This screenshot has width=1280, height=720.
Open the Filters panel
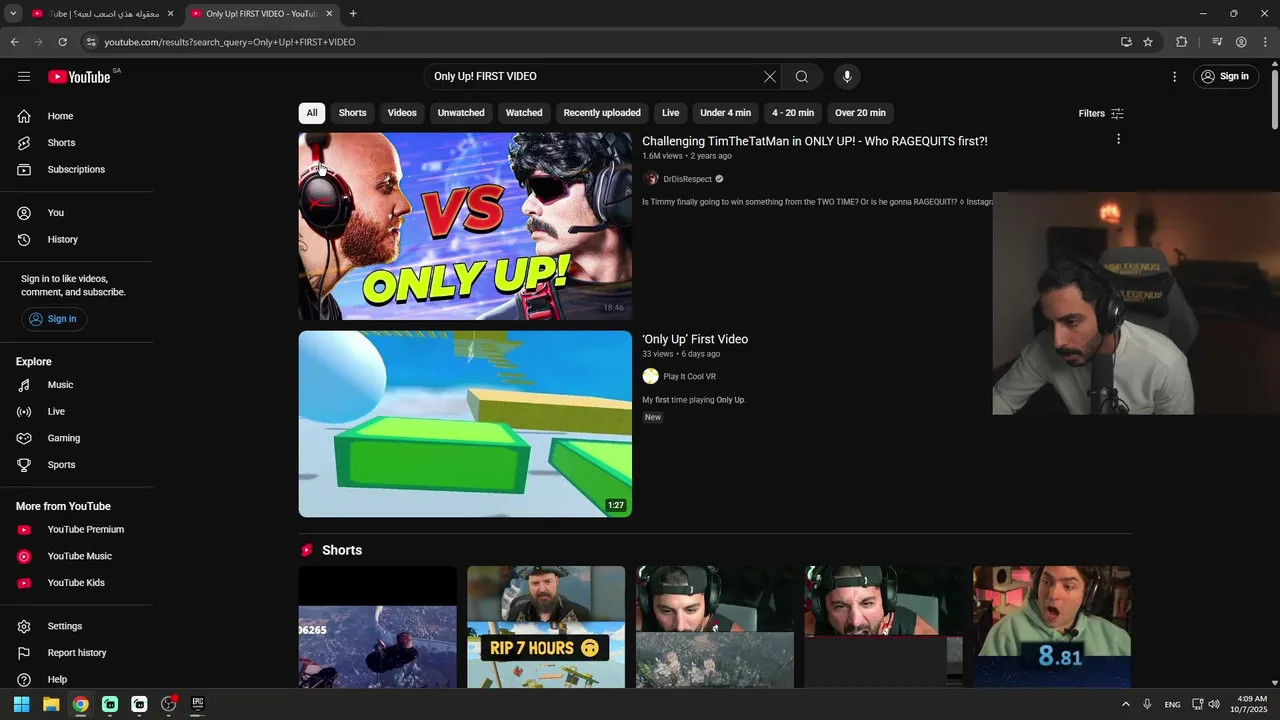coord(1101,113)
